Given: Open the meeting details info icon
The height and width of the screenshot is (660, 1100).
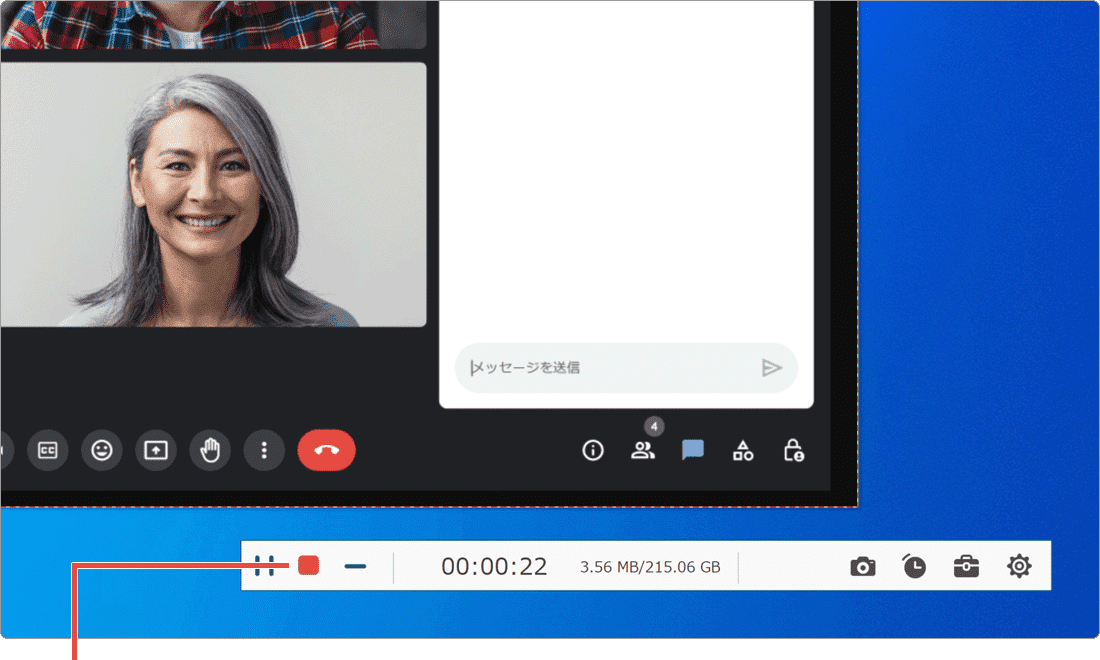Looking at the screenshot, I should (592, 450).
